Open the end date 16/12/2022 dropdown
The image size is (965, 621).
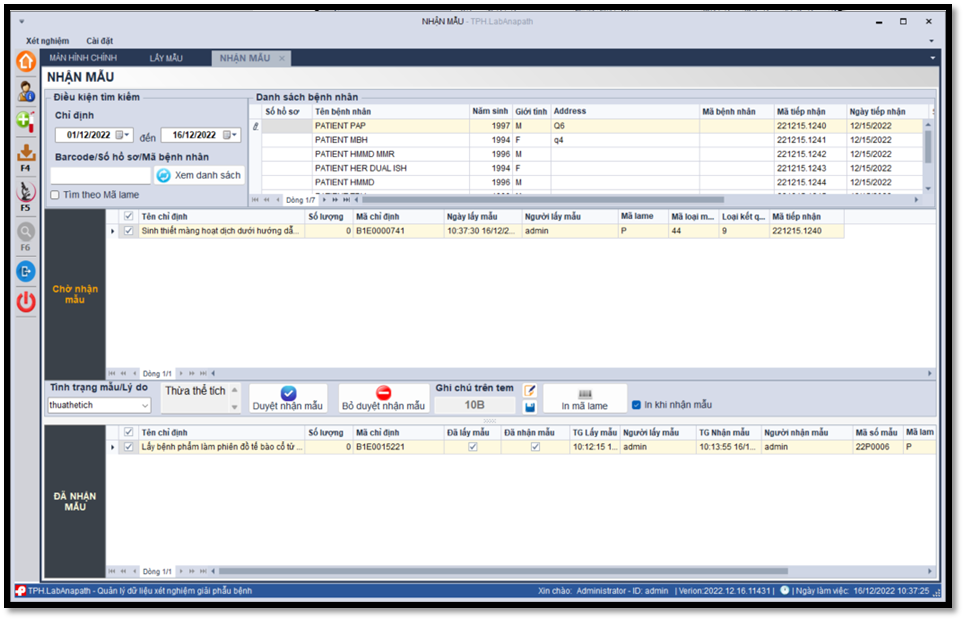pos(234,135)
